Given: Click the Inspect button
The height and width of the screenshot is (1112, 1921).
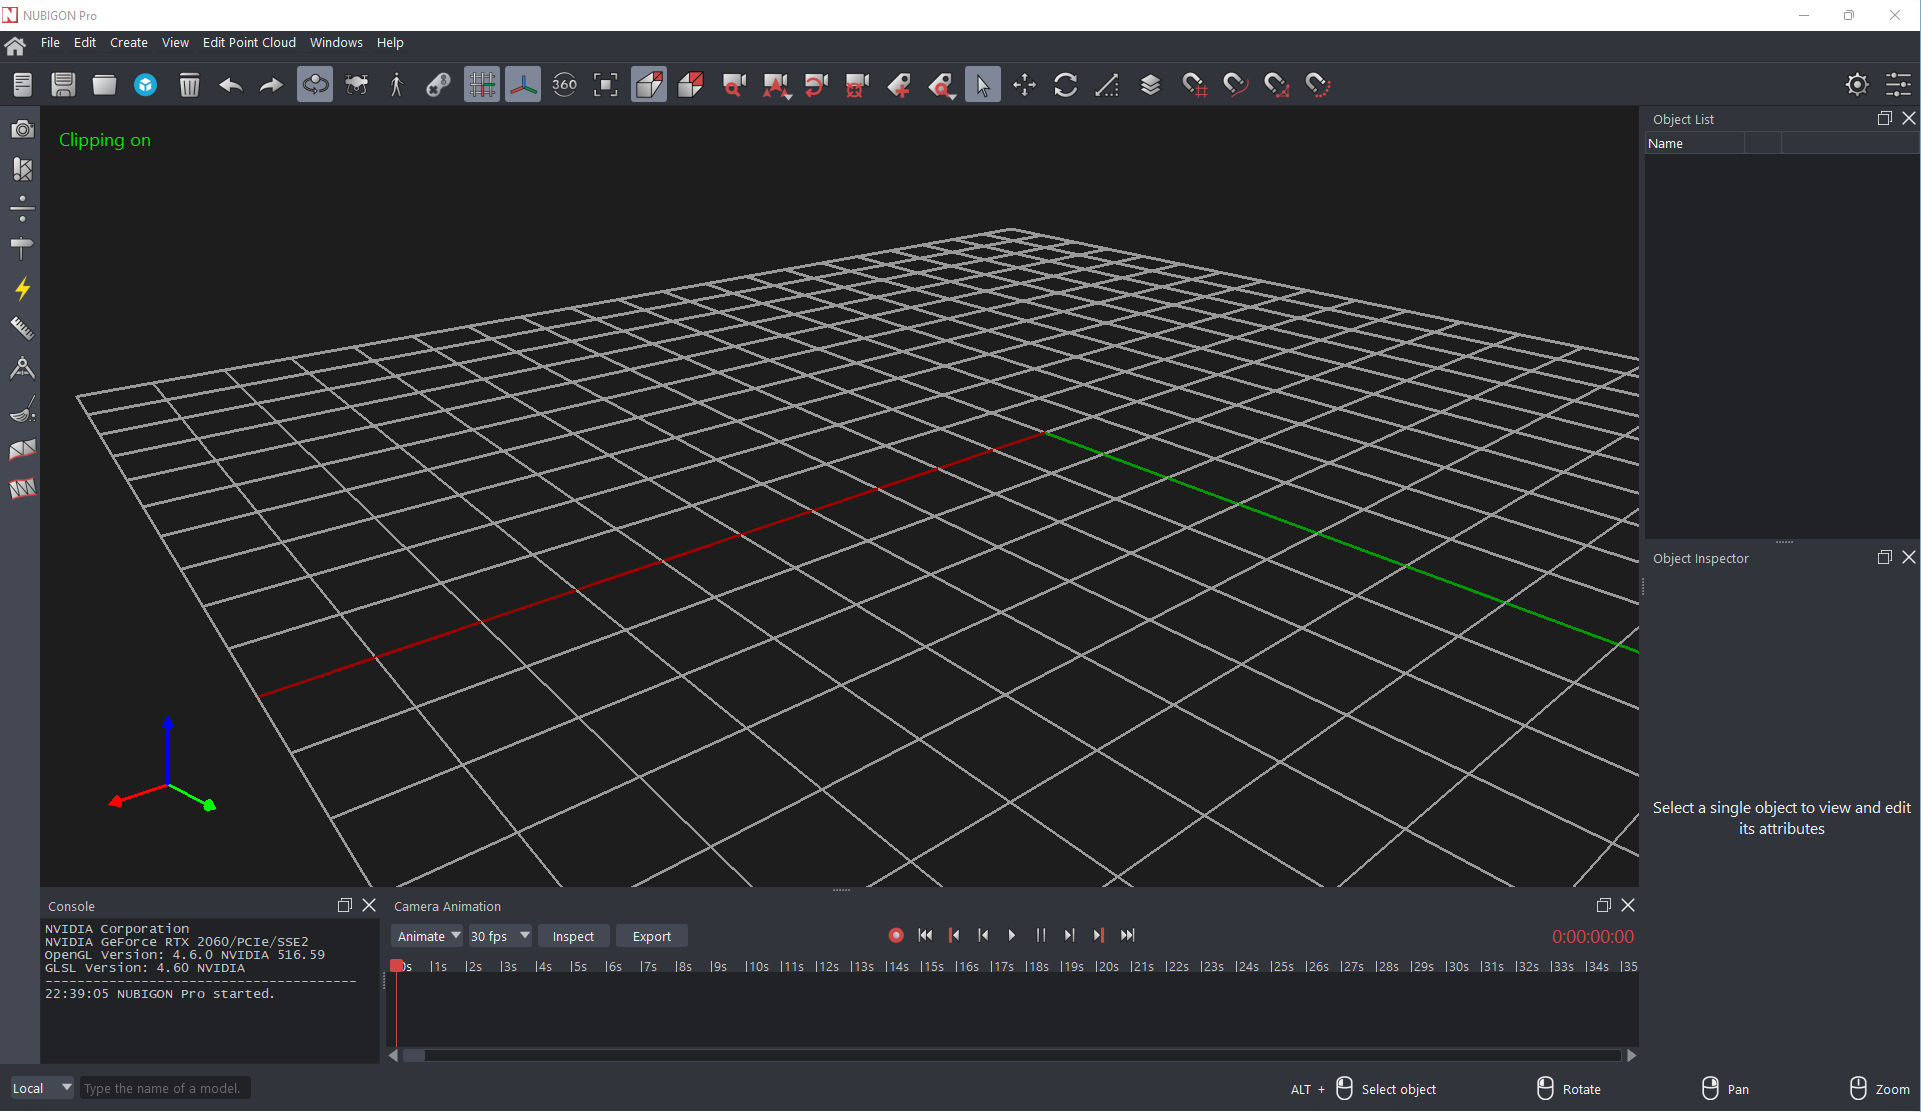Looking at the screenshot, I should (x=573, y=936).
